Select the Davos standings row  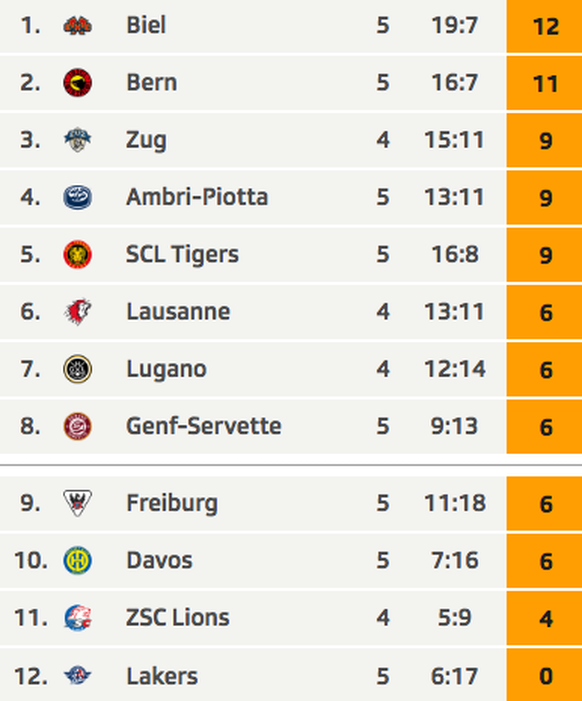[291, 561]
